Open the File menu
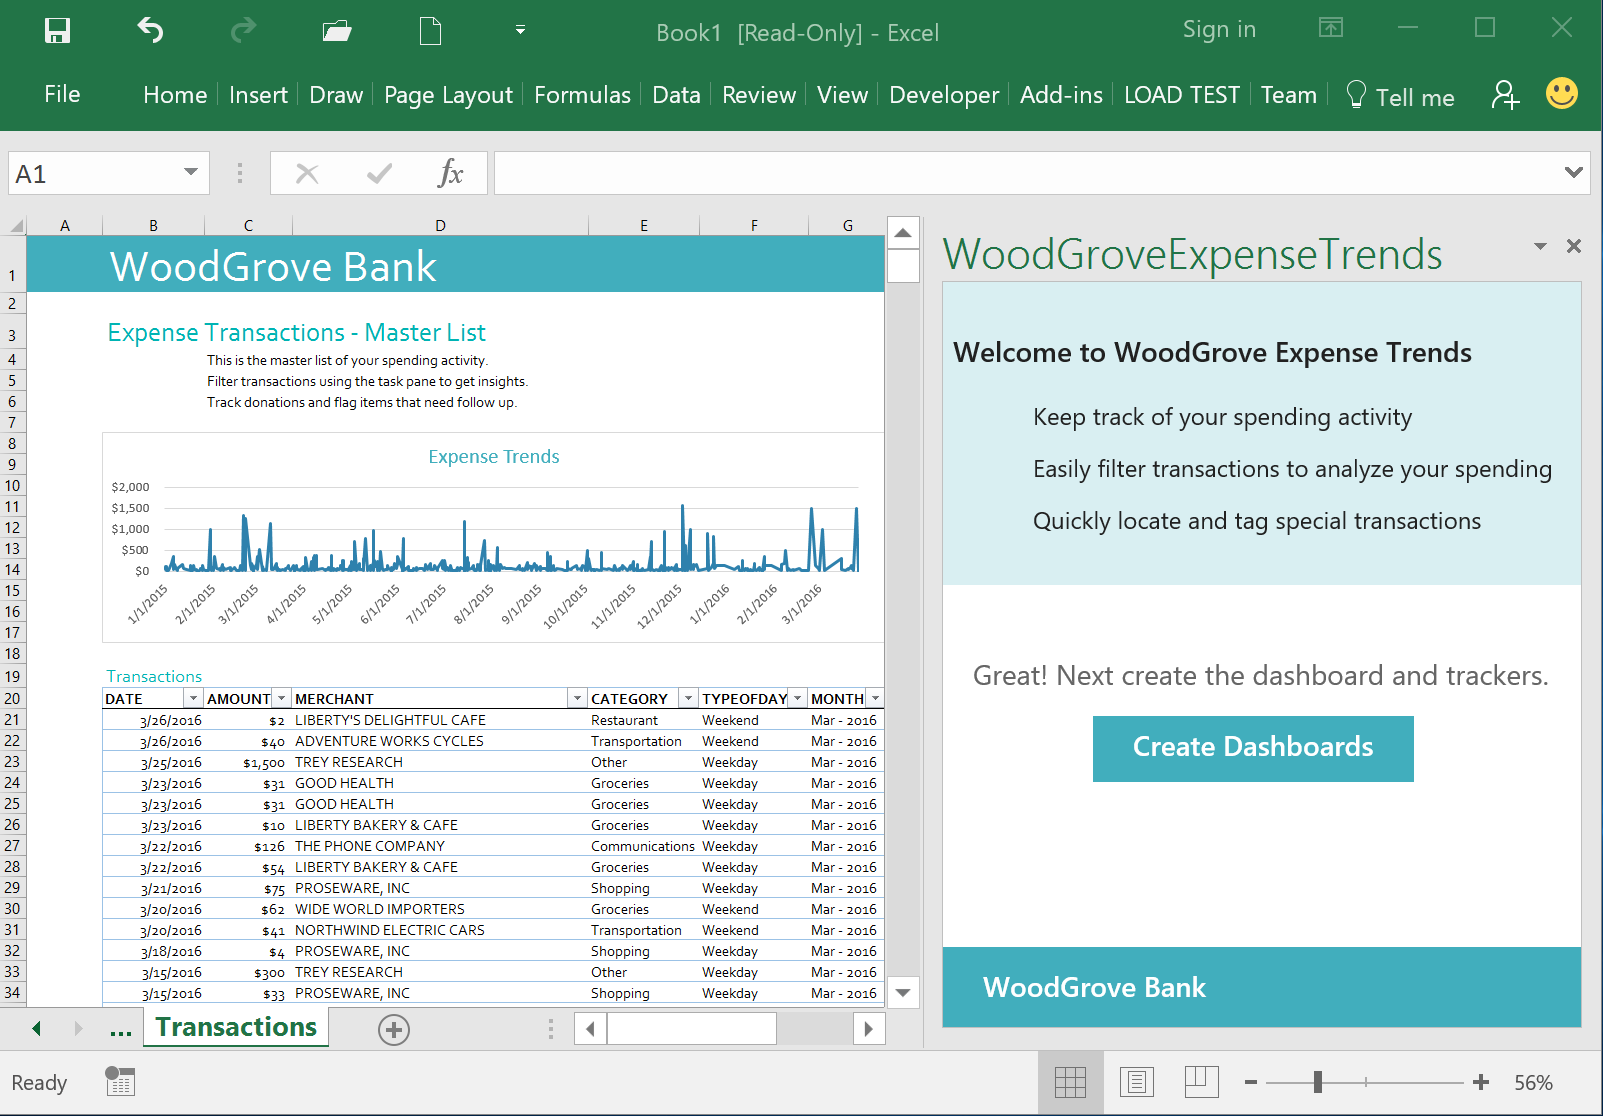This screenshot has width=1603, height=1116. coord(62,94)
